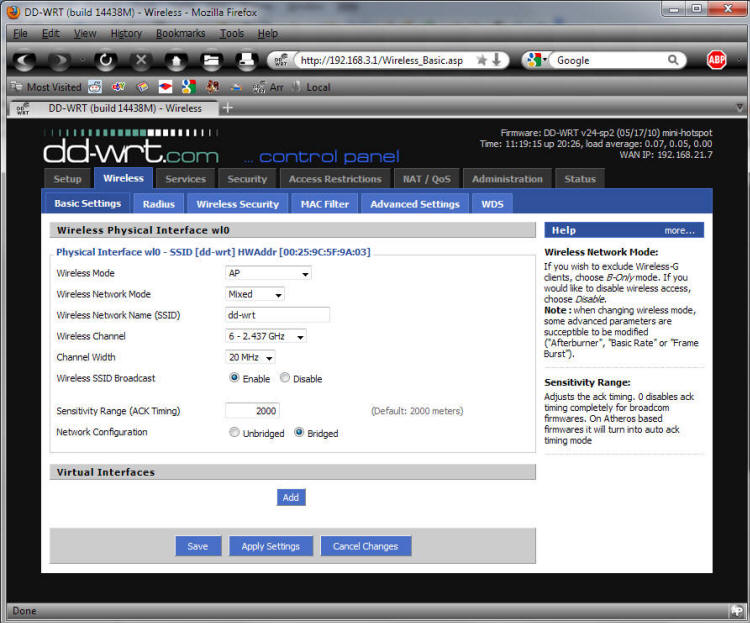Open the browser Help menu

point(268,33)
